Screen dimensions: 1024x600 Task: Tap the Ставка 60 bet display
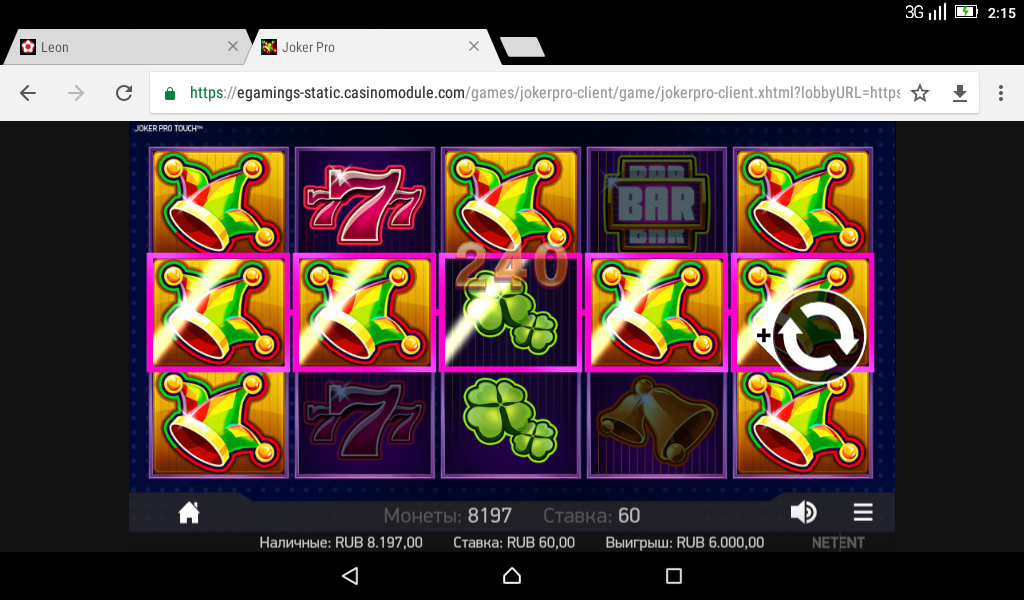[x=591, y=516]
